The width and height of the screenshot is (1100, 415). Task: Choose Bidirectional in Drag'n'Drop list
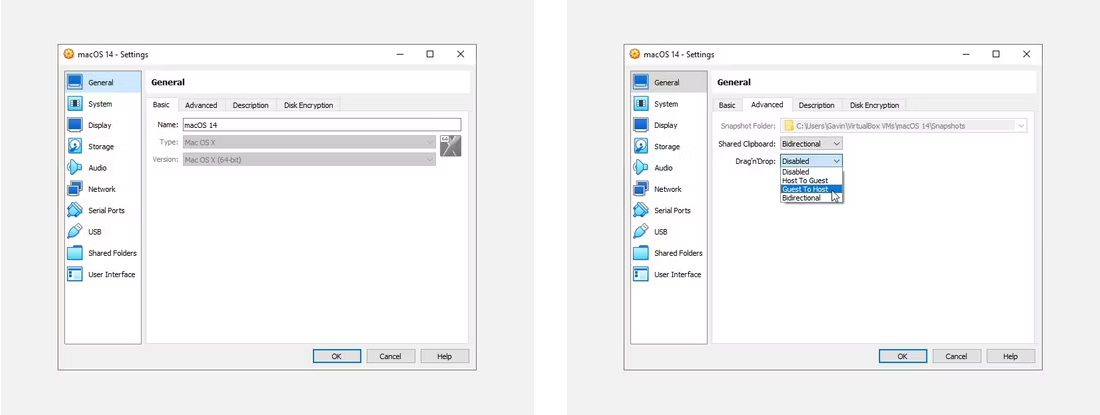click(811, 198)
